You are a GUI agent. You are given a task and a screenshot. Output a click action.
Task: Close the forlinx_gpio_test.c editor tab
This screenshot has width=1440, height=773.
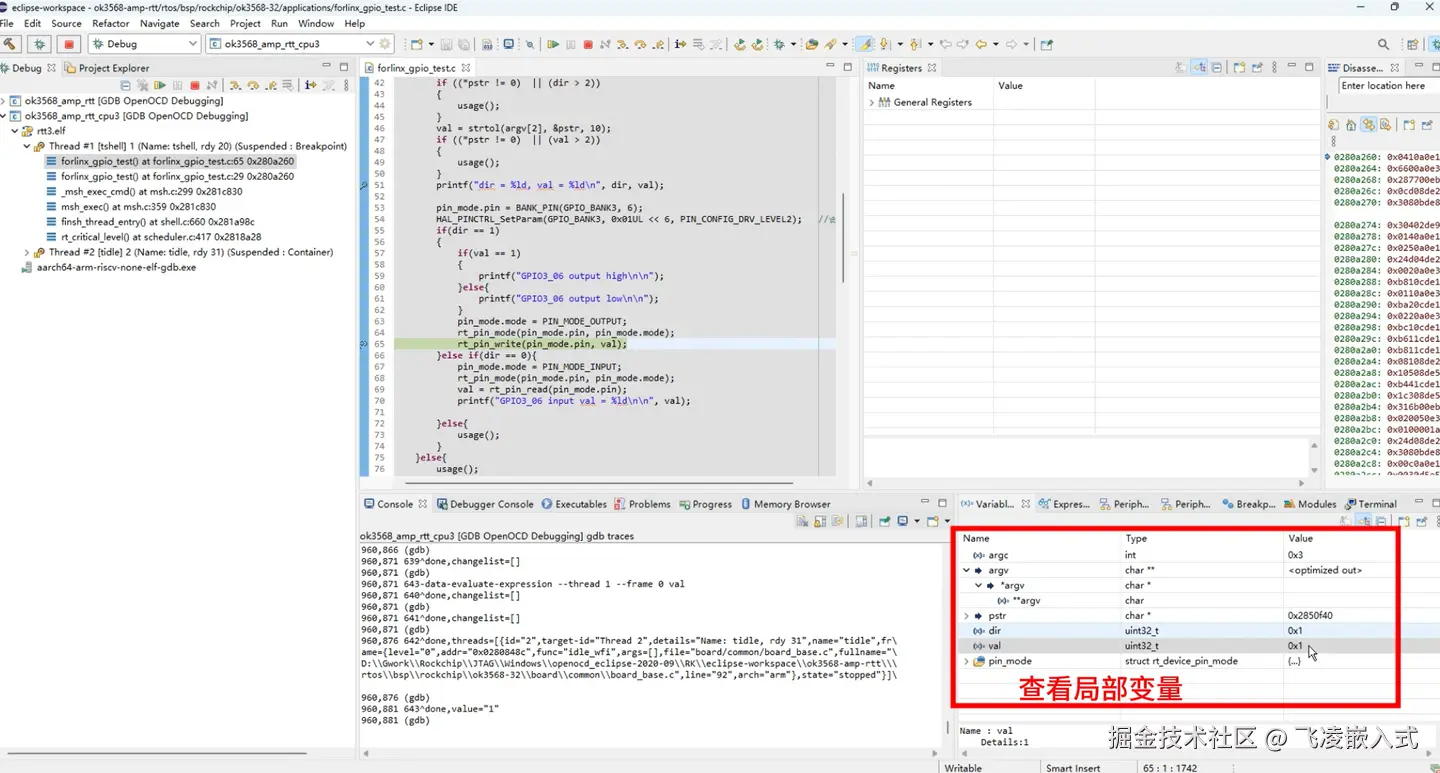coord(465,68)
